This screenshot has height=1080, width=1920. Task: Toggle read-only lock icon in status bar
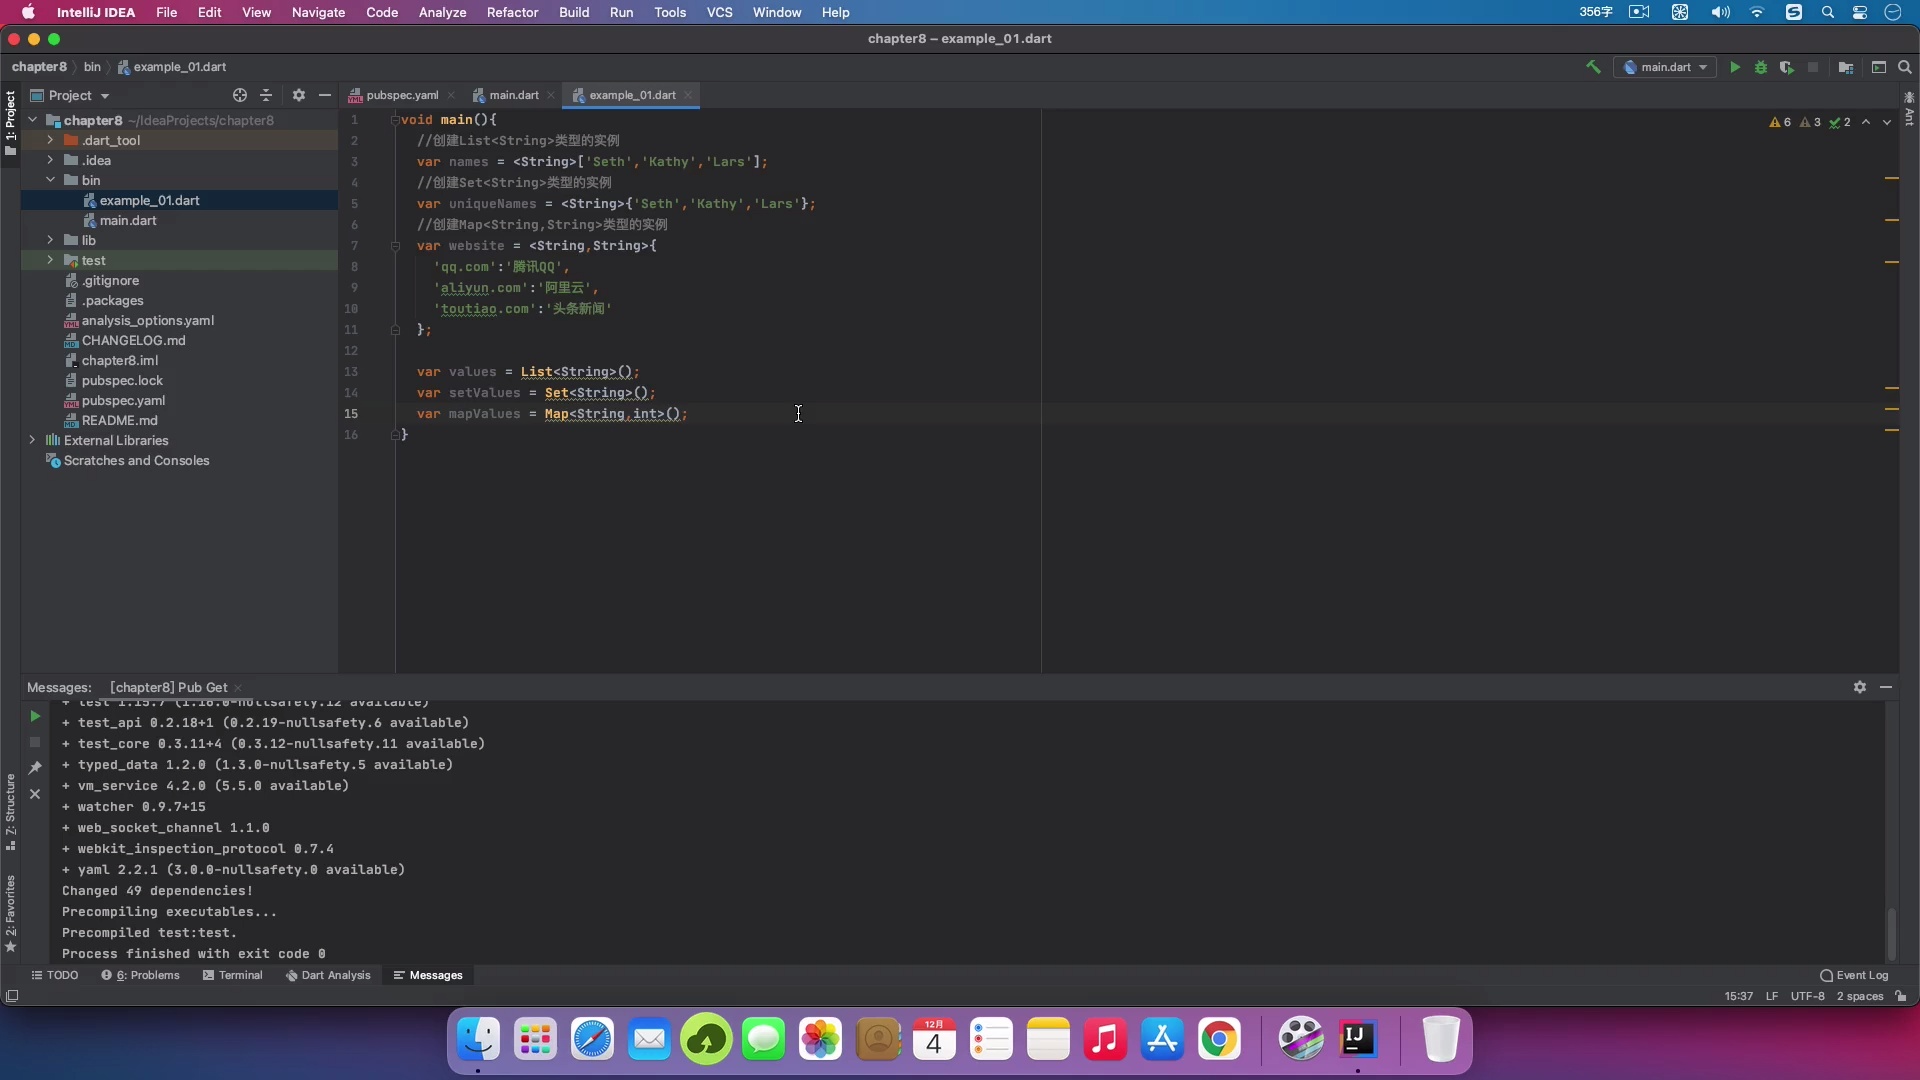[1901, 996]
